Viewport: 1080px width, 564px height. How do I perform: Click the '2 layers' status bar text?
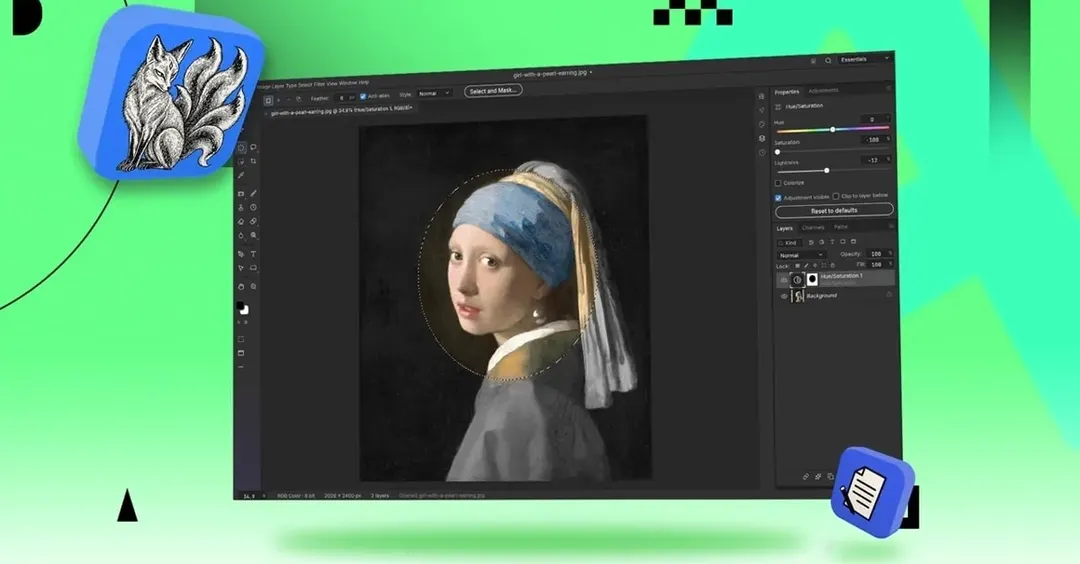point(380,495)
